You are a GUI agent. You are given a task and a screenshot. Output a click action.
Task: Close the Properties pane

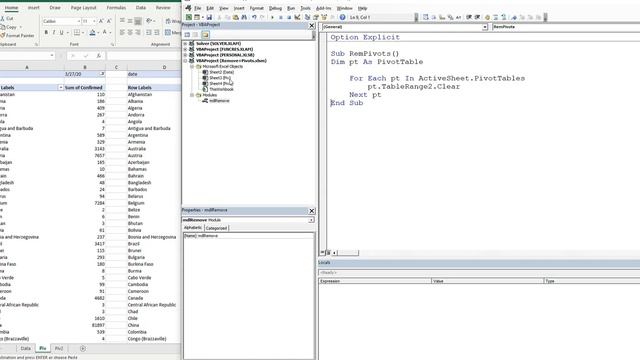[x=311, y=211]
